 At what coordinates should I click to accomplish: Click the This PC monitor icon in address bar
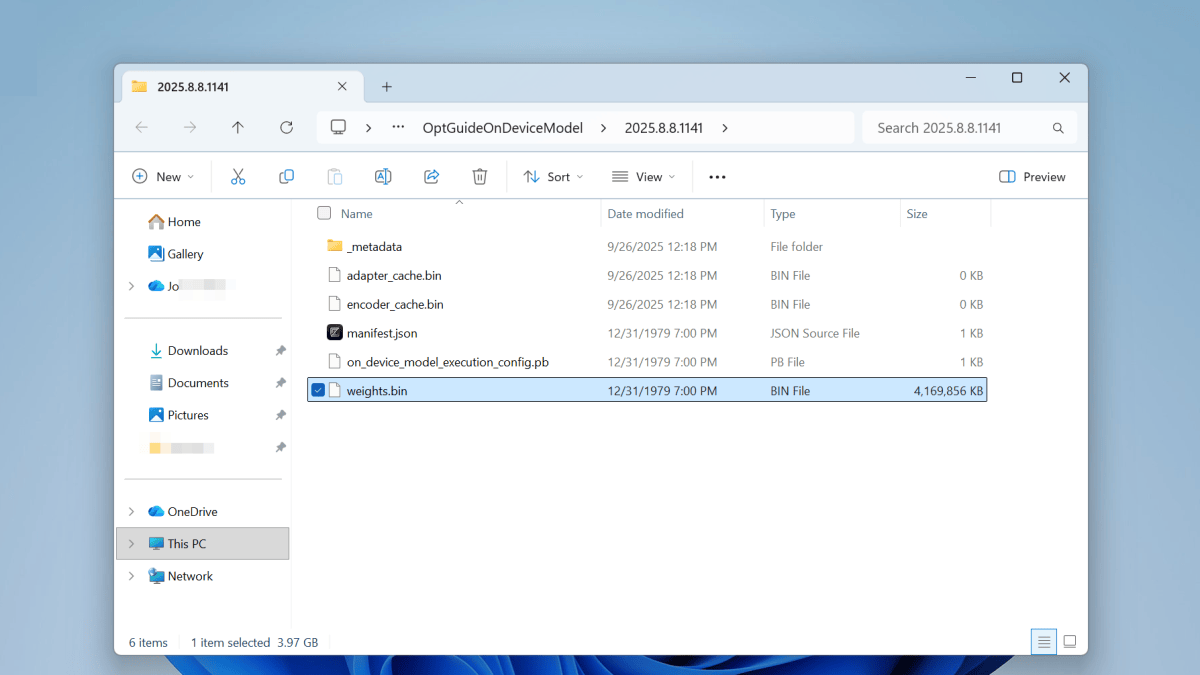339,128
